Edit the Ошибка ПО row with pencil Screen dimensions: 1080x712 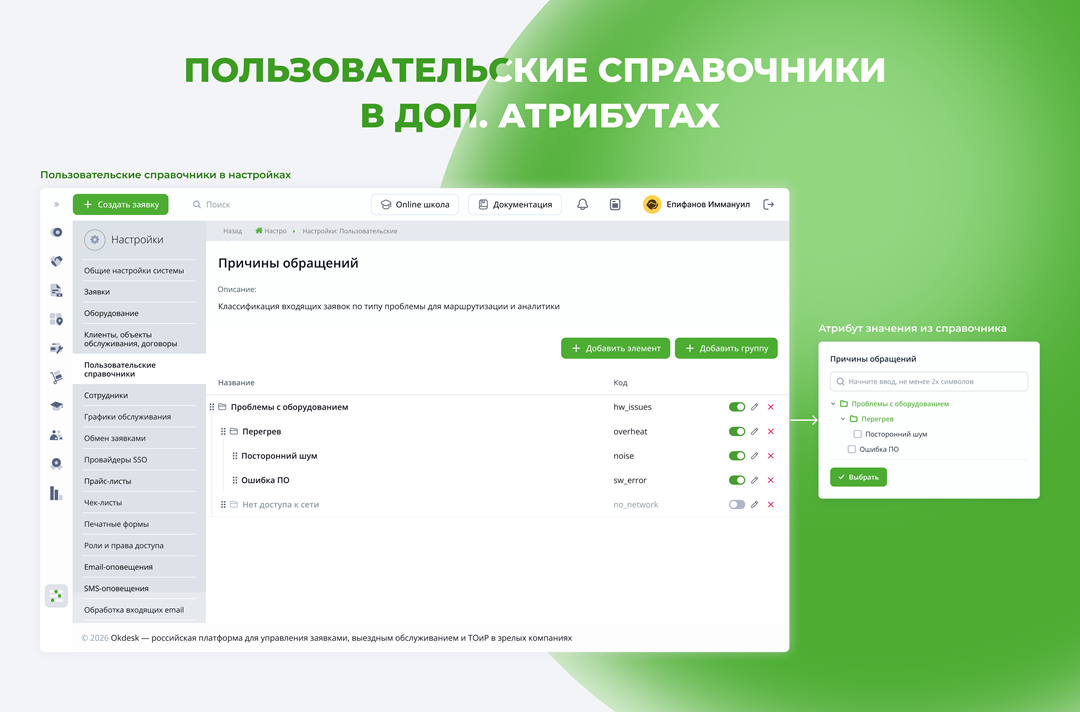point(754,480)
